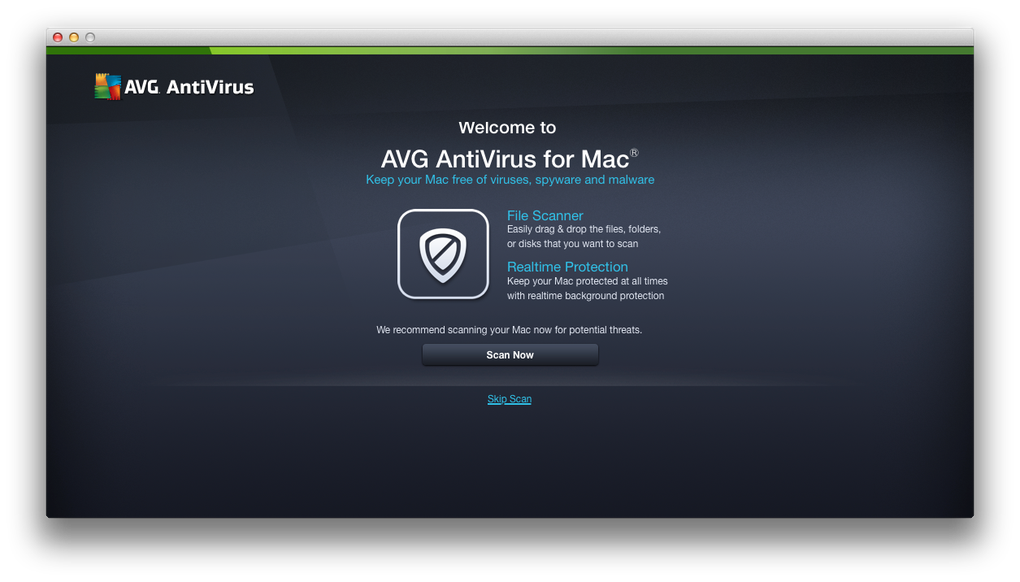Click the 'We recommend scanning your Mac' message
Viewport: 1020px width, 582px height.
[509, 330]
